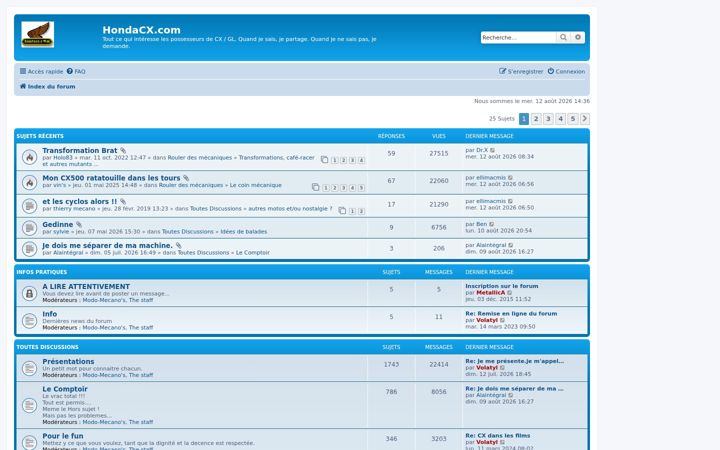Image resolution: width=720 pixels, height=450 pixels.
Task: Open page 5 of Mon CX500 topic
Action: [361, 188]
